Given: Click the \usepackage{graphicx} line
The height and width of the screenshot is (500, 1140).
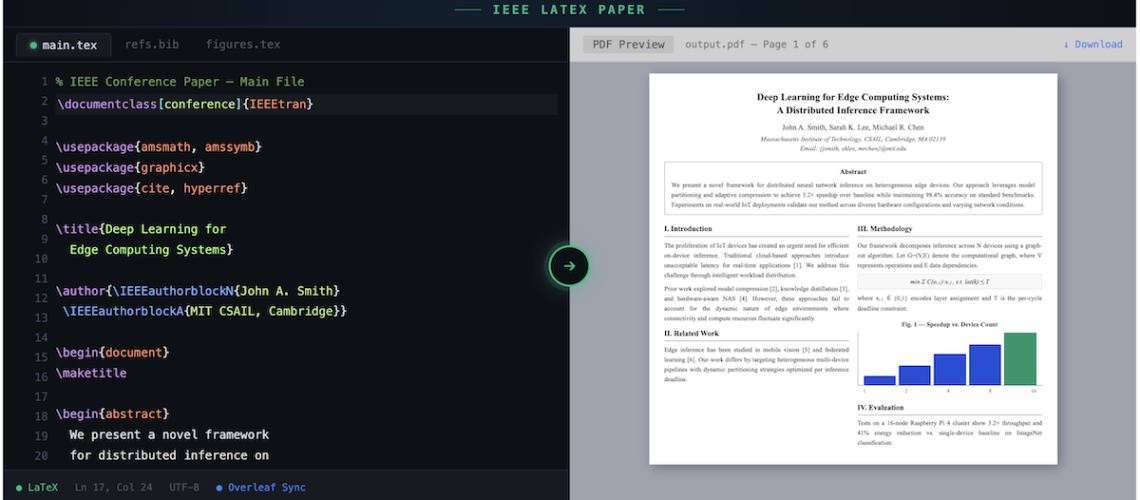Looking at the screenshot, I should pyautogui.click(x=130, y=168).
